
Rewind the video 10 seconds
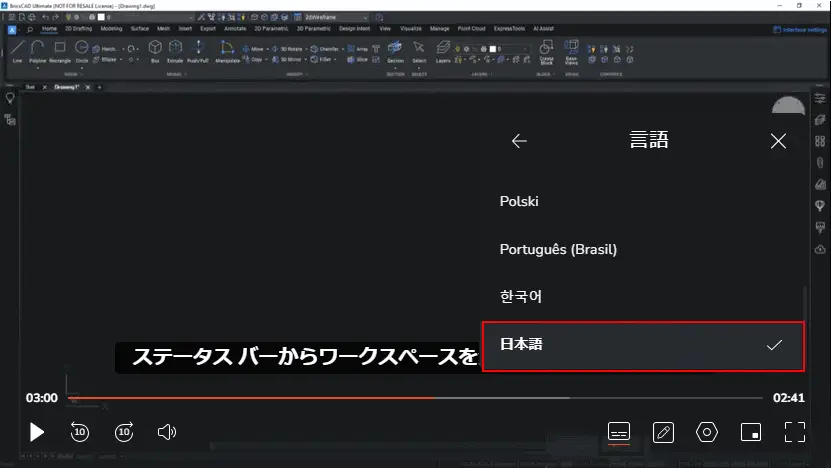pyautogui.click(x=80, y=432)
